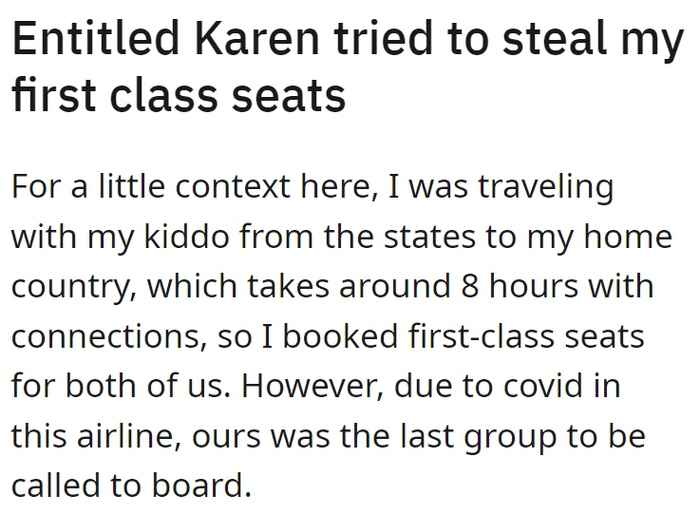Click the word 'Karen' in the headline
Viewport: 700px width, 515px height.
(257, 38)
